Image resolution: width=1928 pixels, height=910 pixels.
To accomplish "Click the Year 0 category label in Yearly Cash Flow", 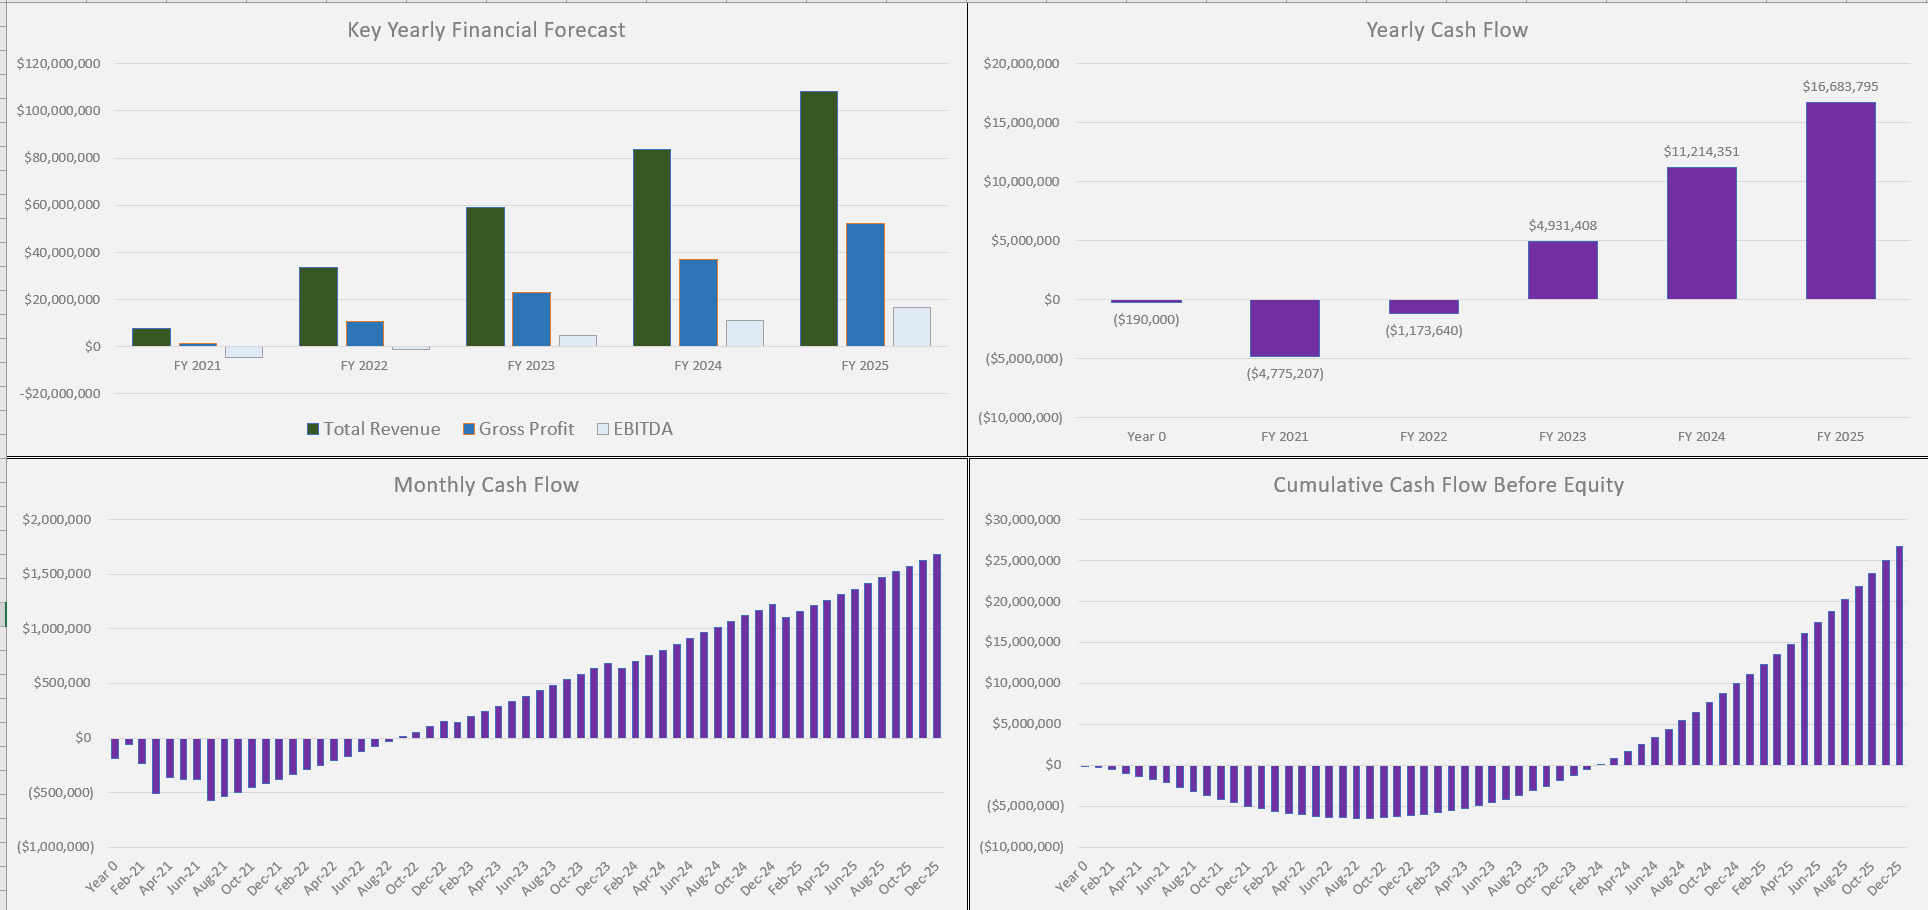I will click(1146, 436).
